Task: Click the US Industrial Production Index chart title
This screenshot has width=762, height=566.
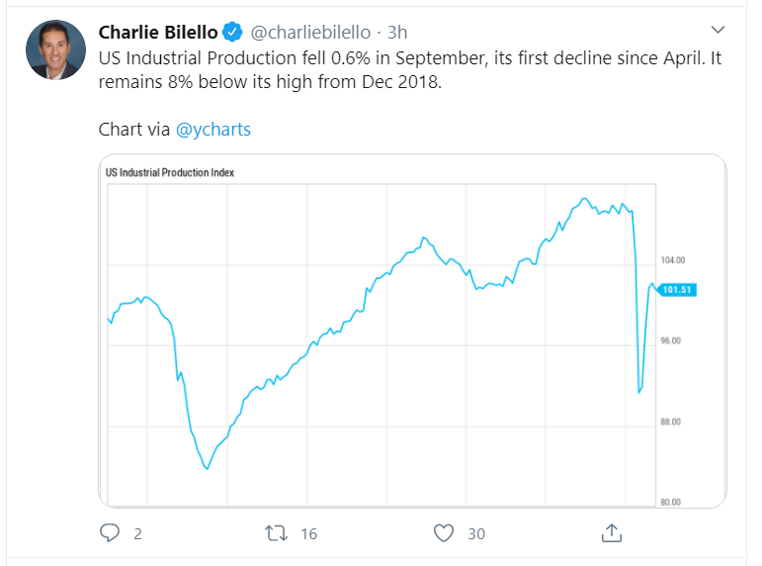Action: 169,172
